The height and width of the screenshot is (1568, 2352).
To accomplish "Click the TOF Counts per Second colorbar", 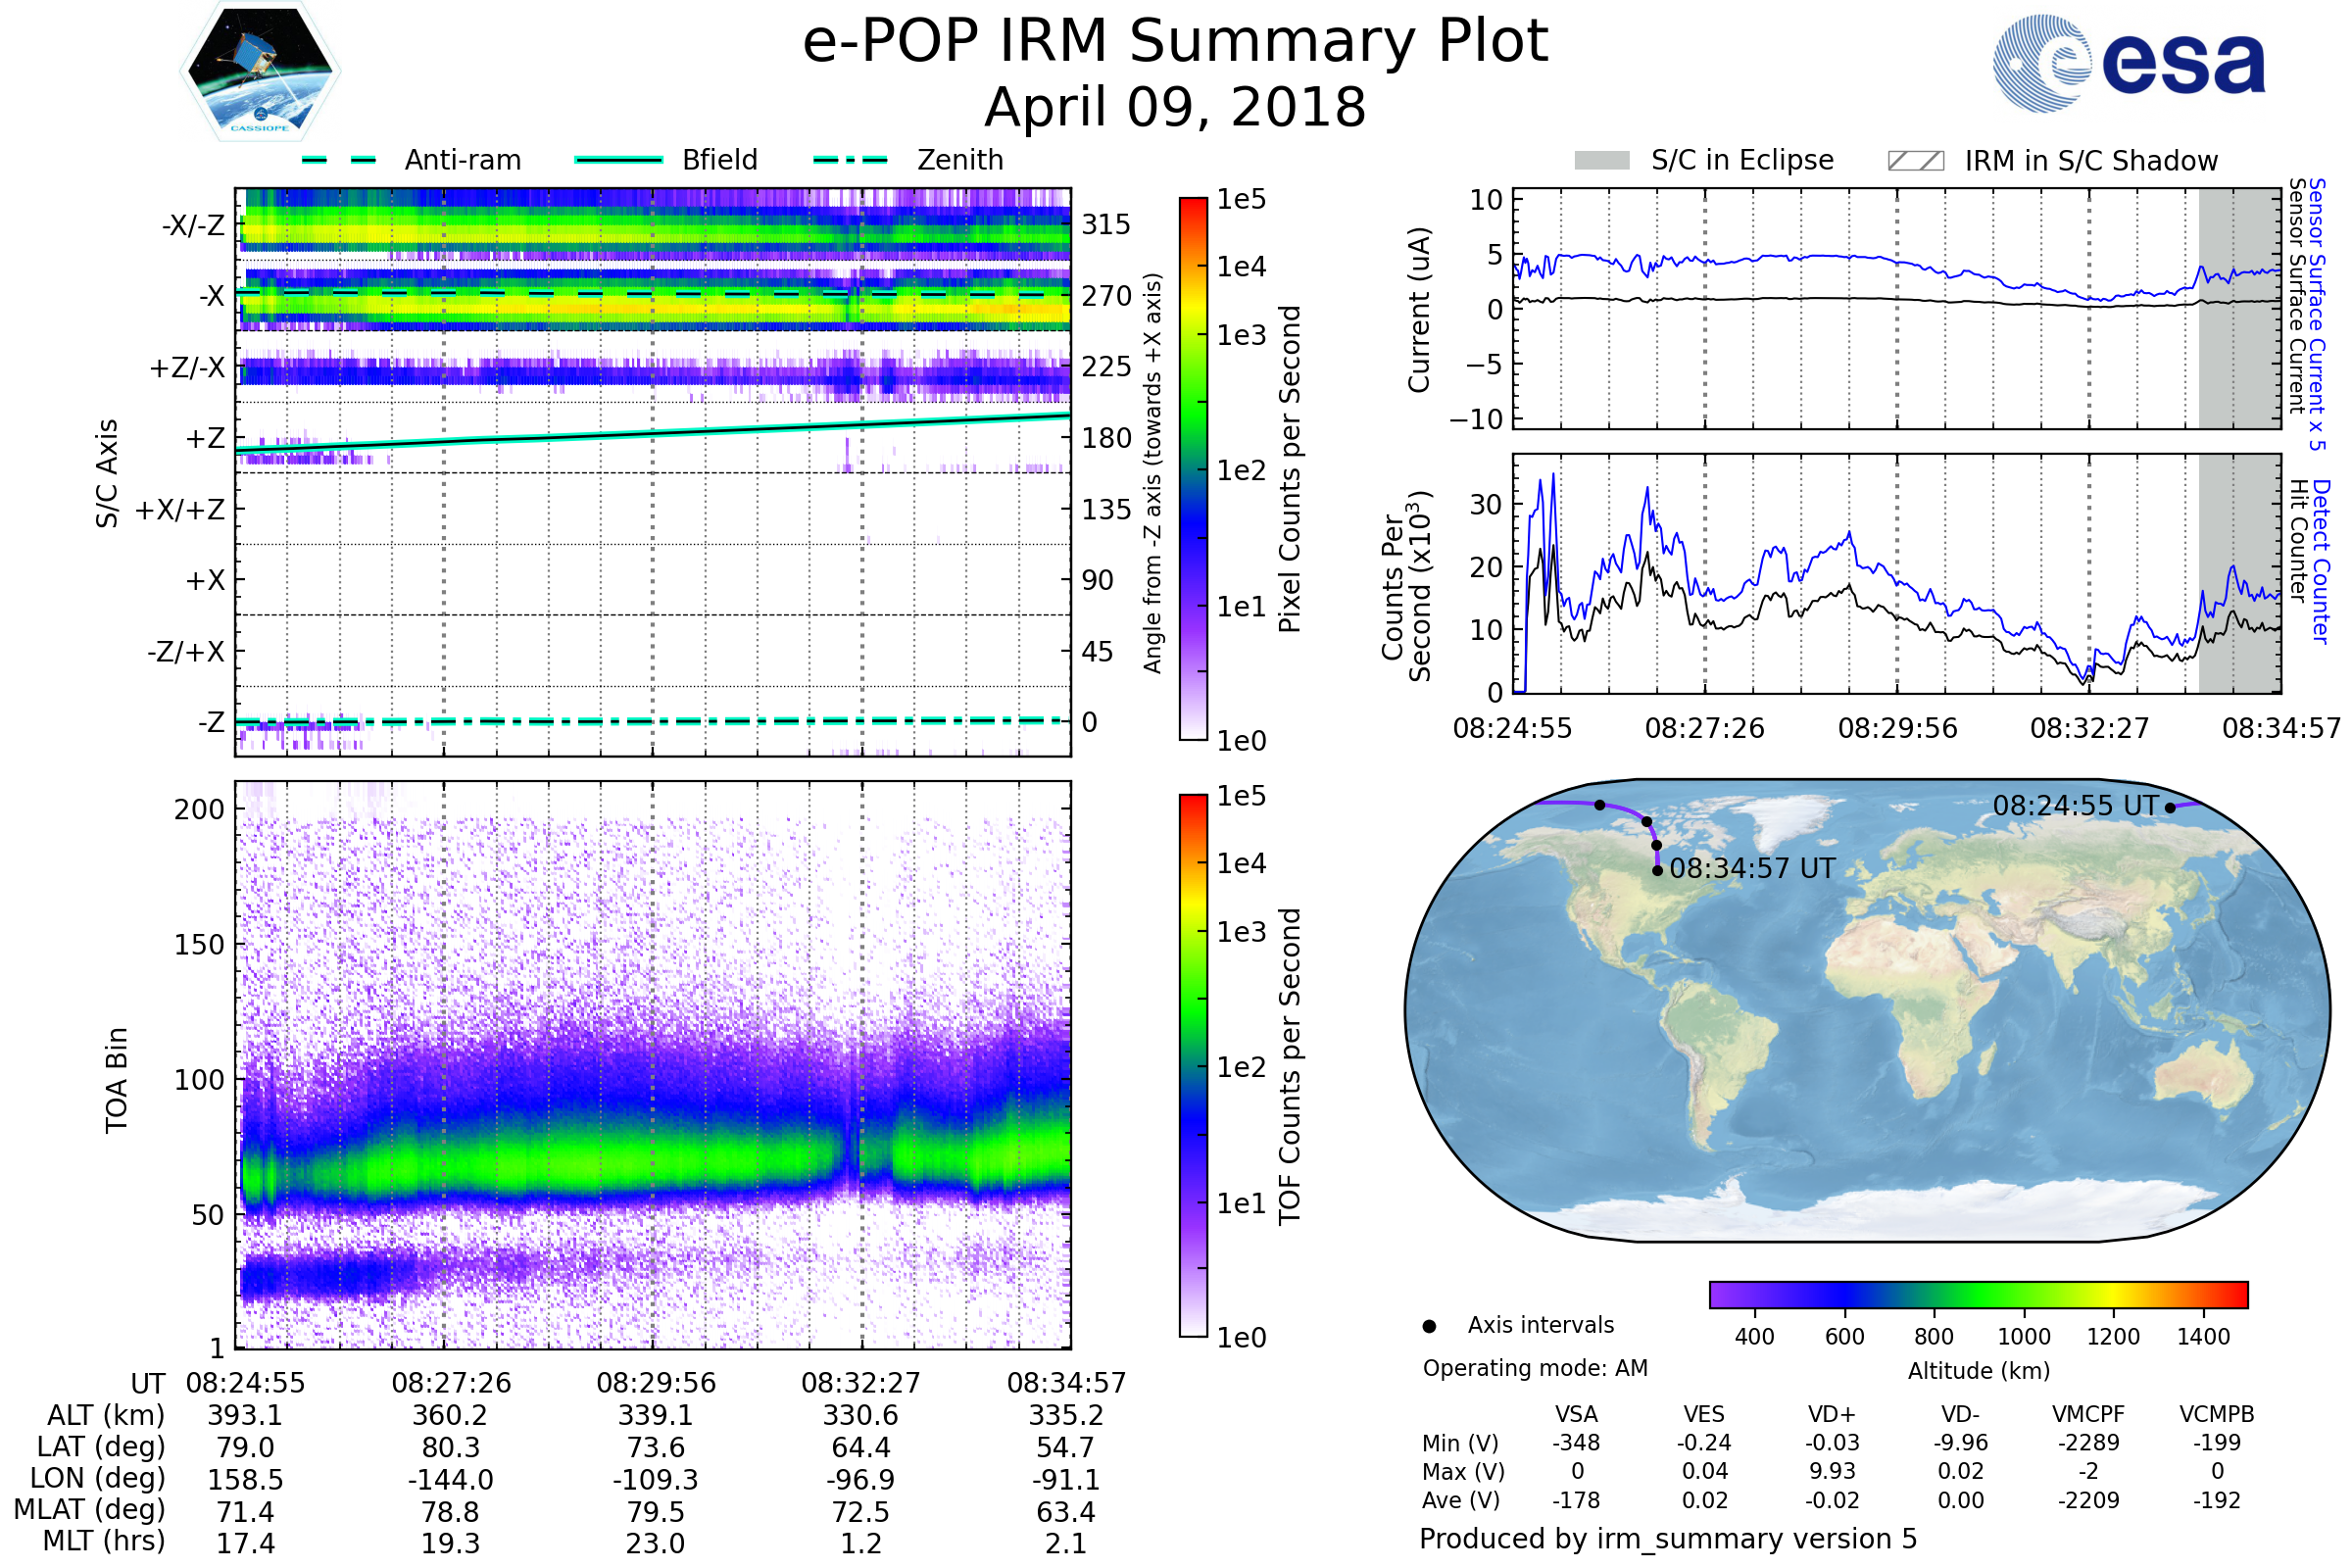I will [x=1193, y=1065].
